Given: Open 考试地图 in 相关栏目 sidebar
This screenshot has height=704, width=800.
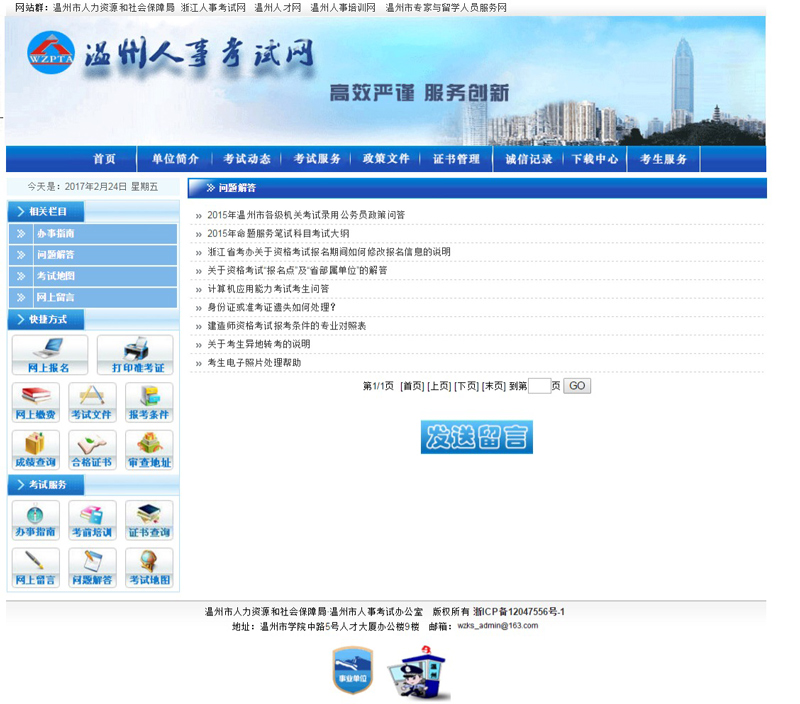Looking at the screenshot, I should click(x=93, y=276).
